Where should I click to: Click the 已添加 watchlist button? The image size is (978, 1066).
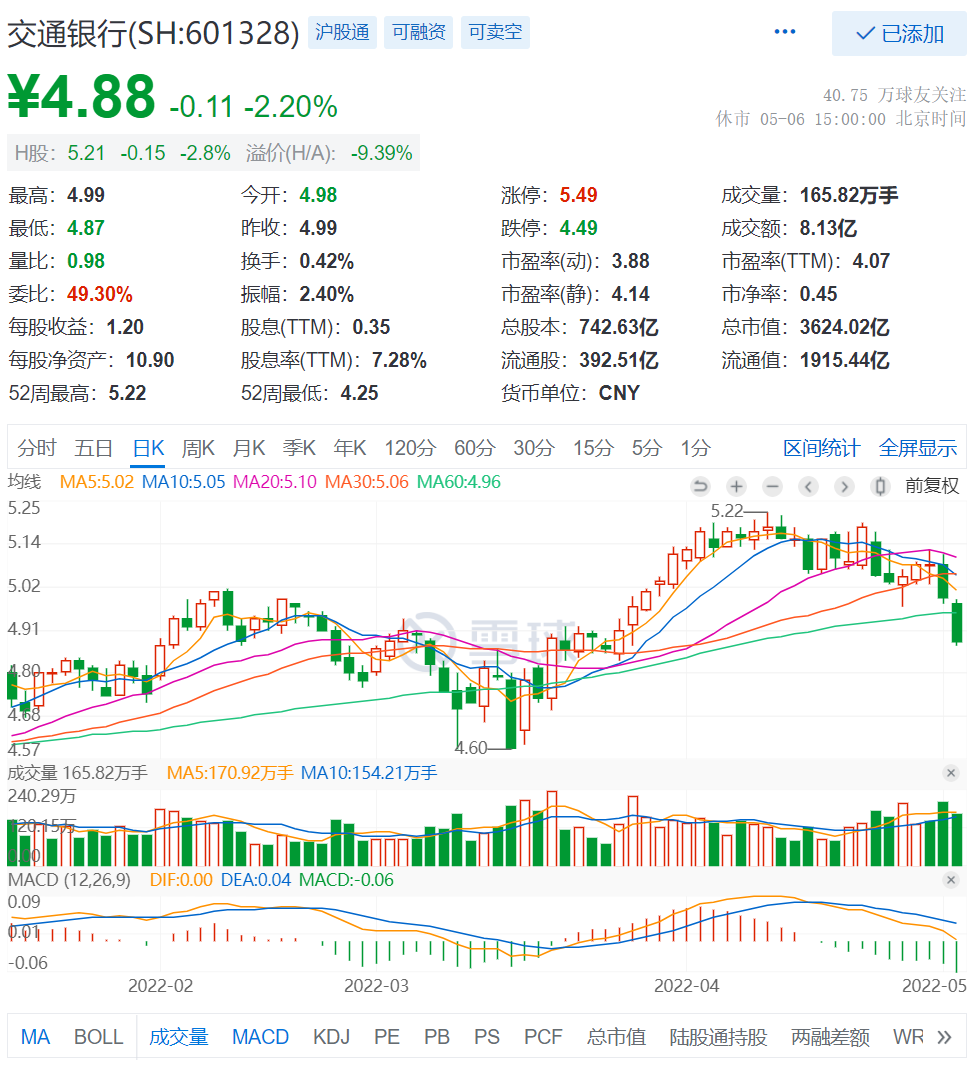(x=898, y=33)
